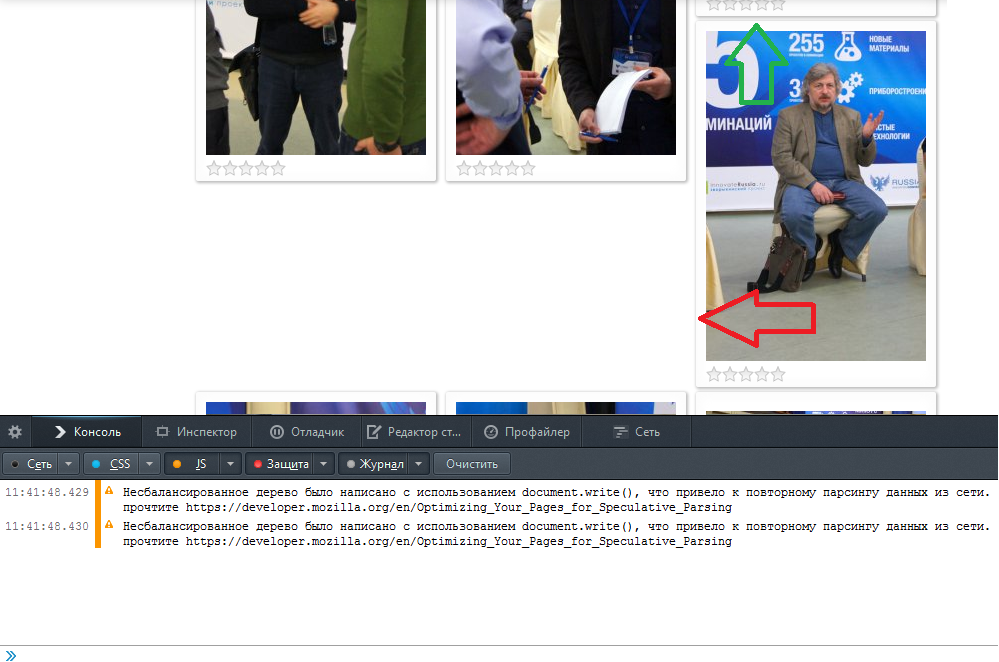Toggle the CSS console filter
Viewport: 999px width, 662px height.
point(111,464)
